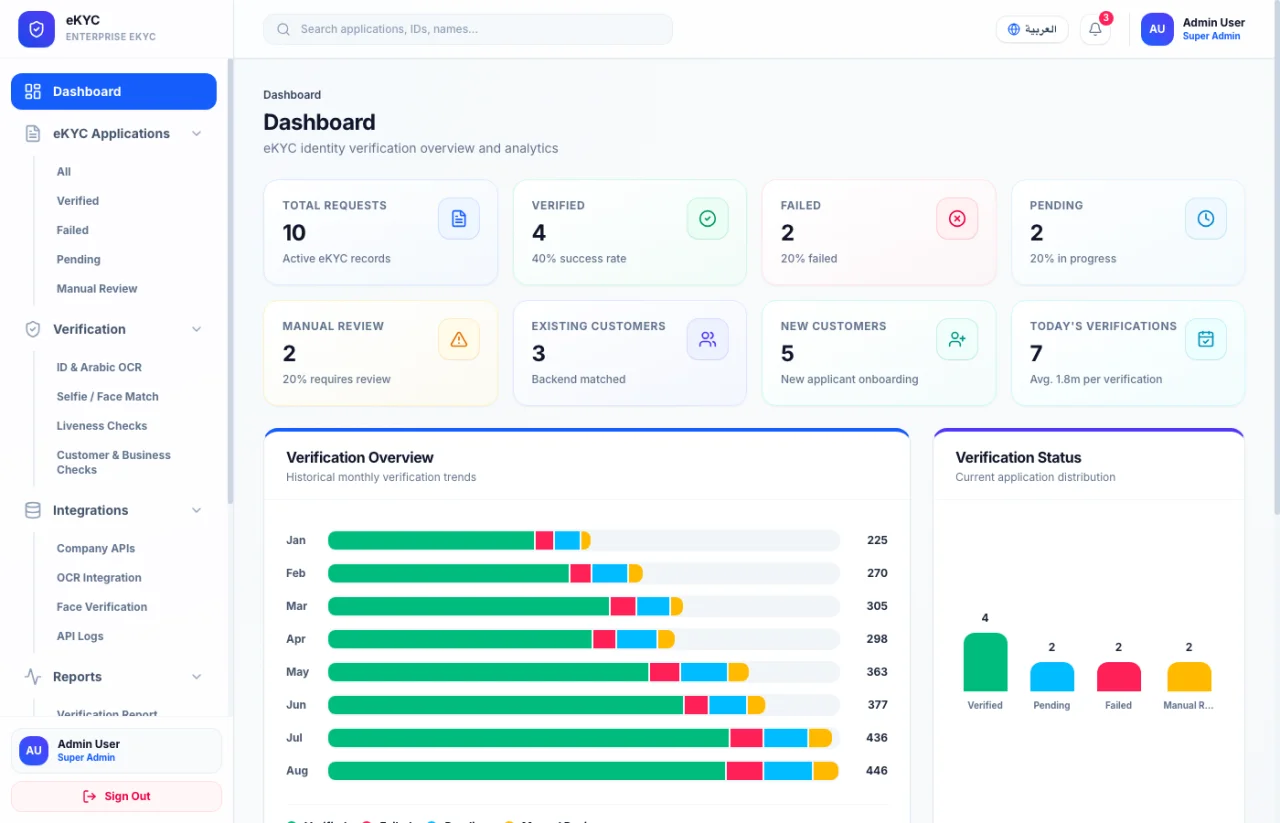Open Selfie / Face Match page
The image size is (1280, 823).
[x=107, y=396]
